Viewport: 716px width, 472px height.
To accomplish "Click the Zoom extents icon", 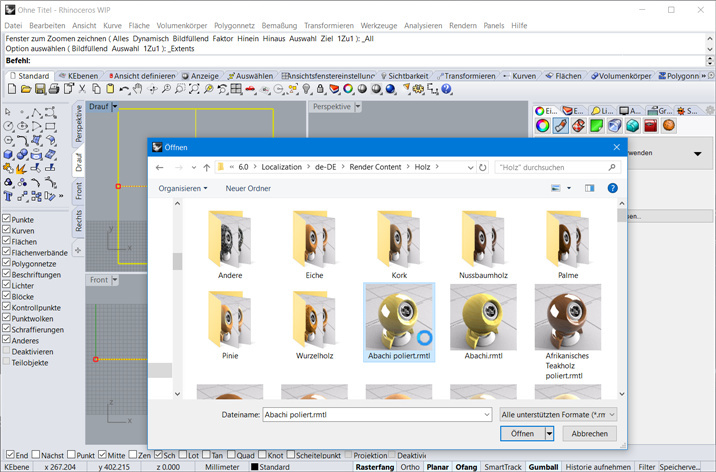I will 195,89.
